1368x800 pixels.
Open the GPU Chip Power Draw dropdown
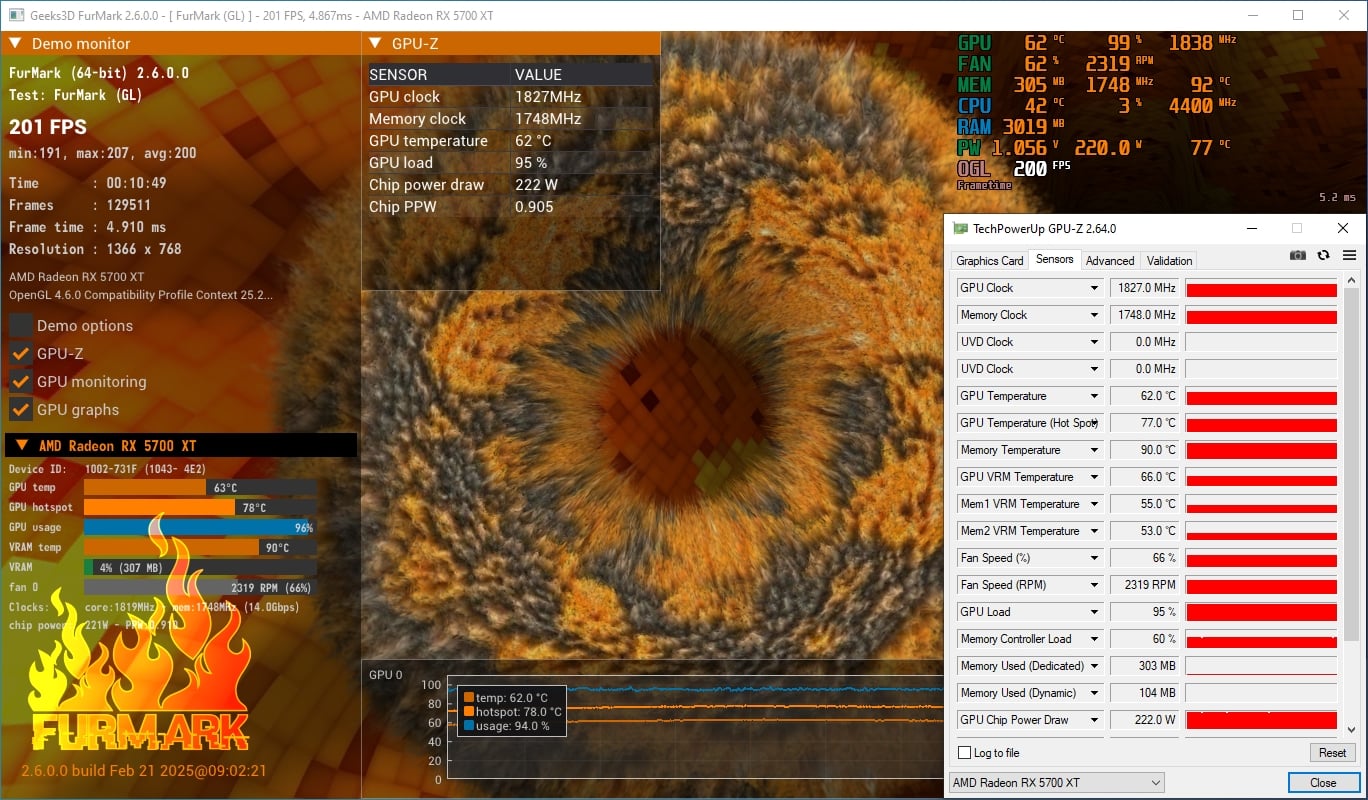[1094, 720]
